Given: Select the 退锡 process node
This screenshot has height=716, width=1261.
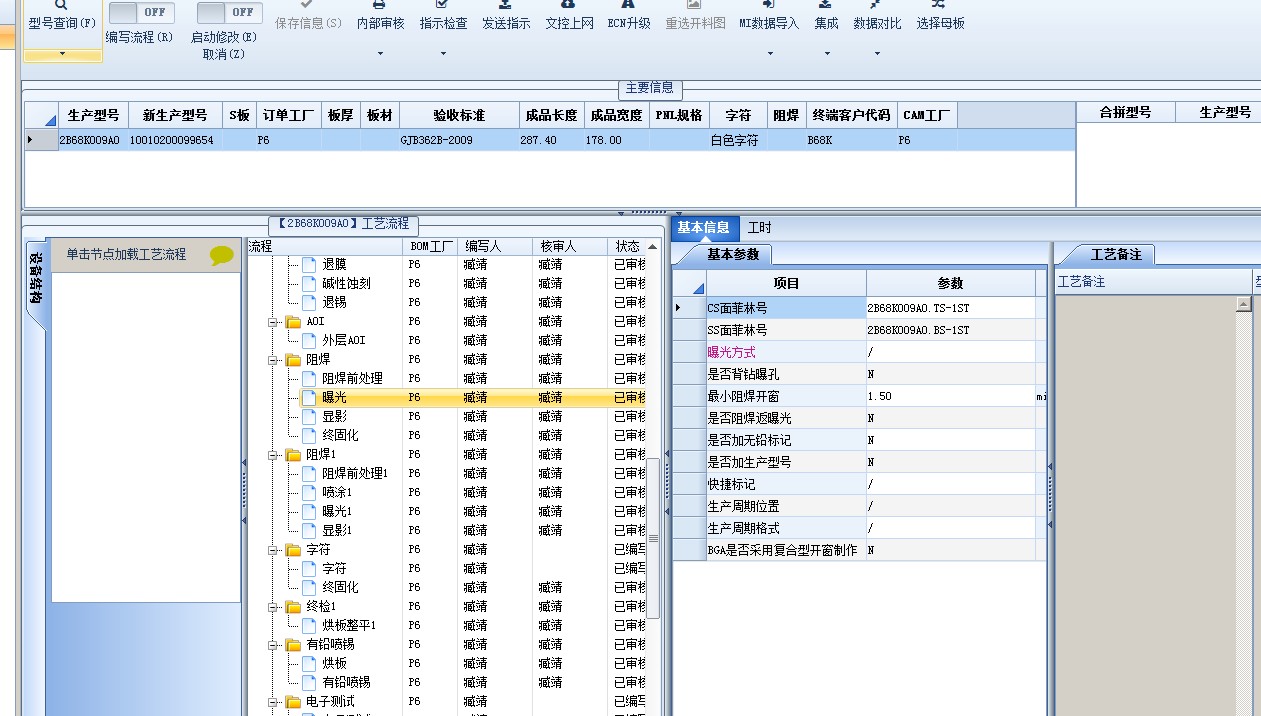Looking at the screenshot, I should click(x=334, y=303).
